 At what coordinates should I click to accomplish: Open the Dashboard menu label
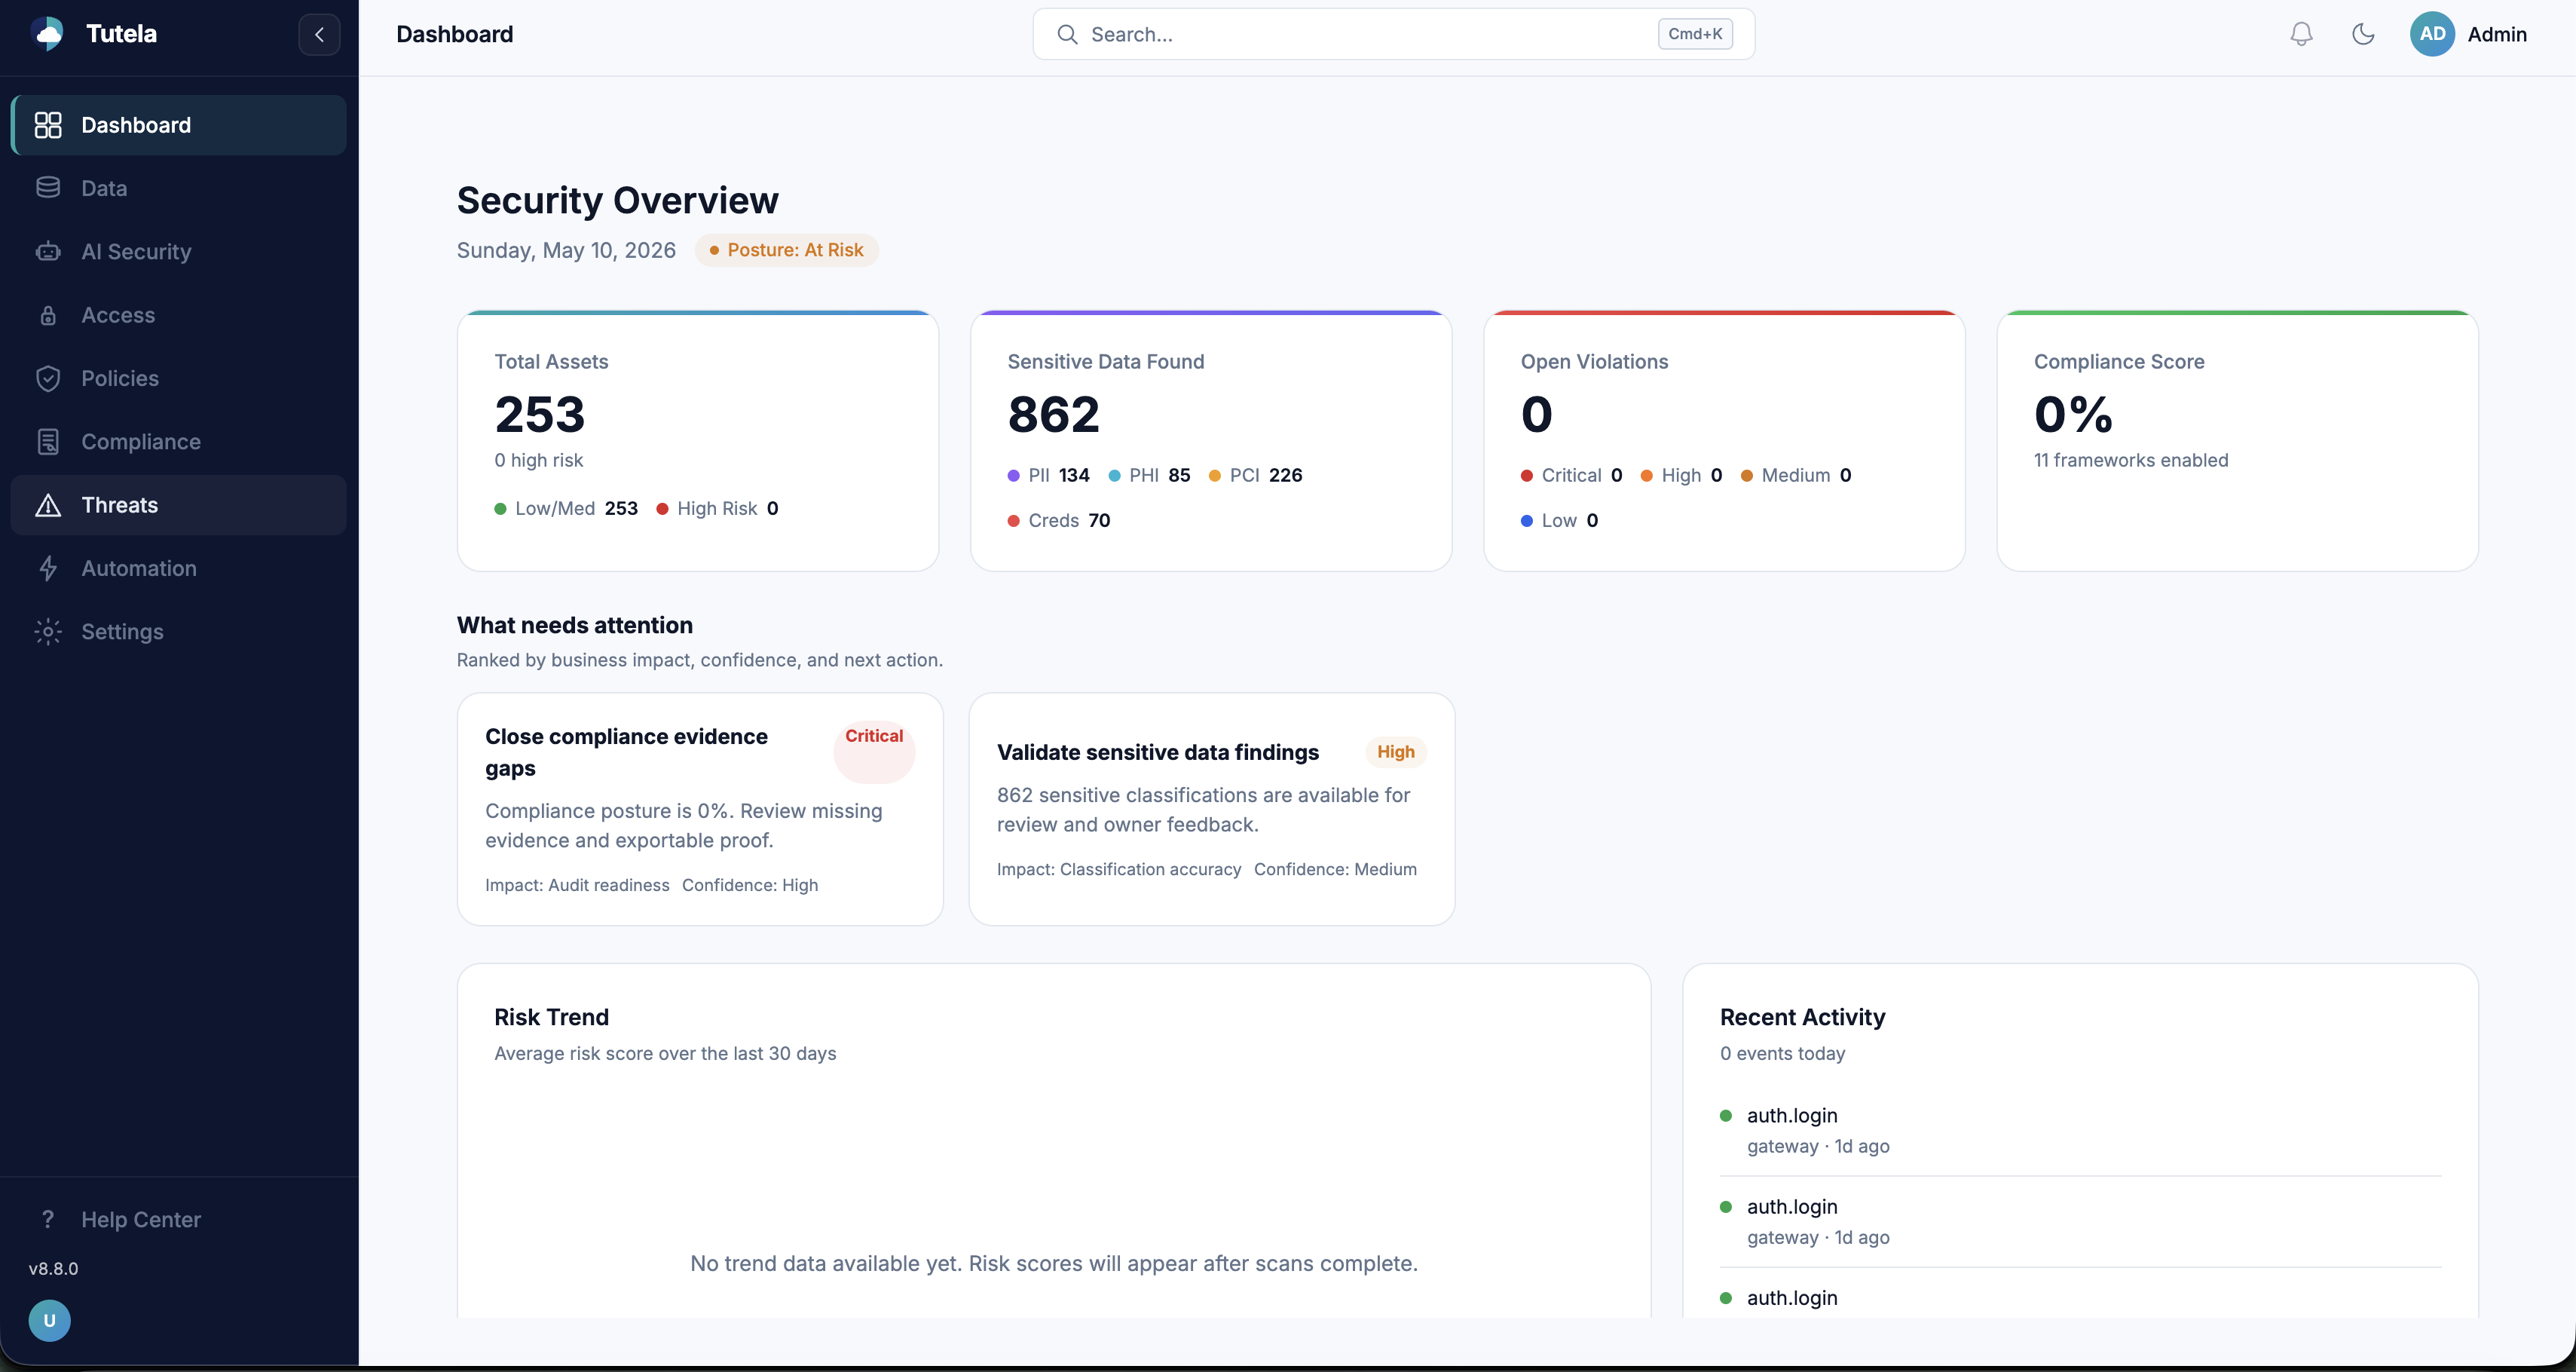click(x=136, y=125)
